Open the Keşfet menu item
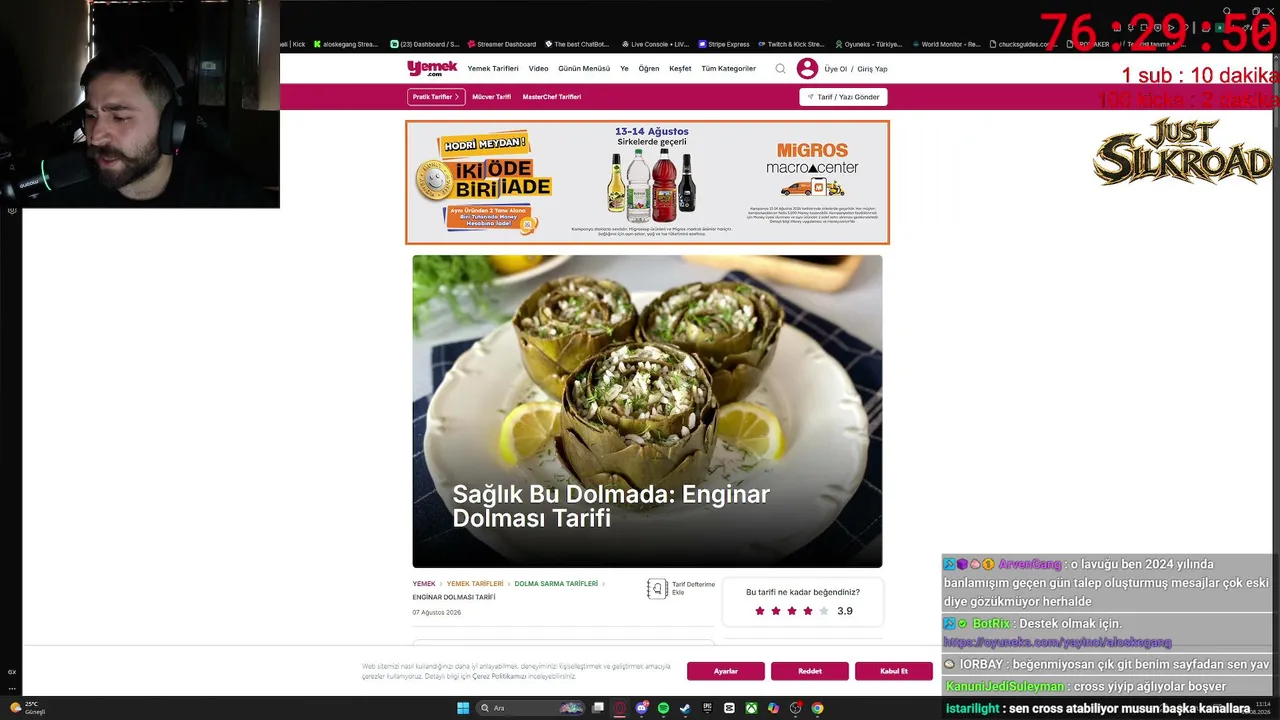This screenshot has width=1280, height=720. [x=680, y=69]
